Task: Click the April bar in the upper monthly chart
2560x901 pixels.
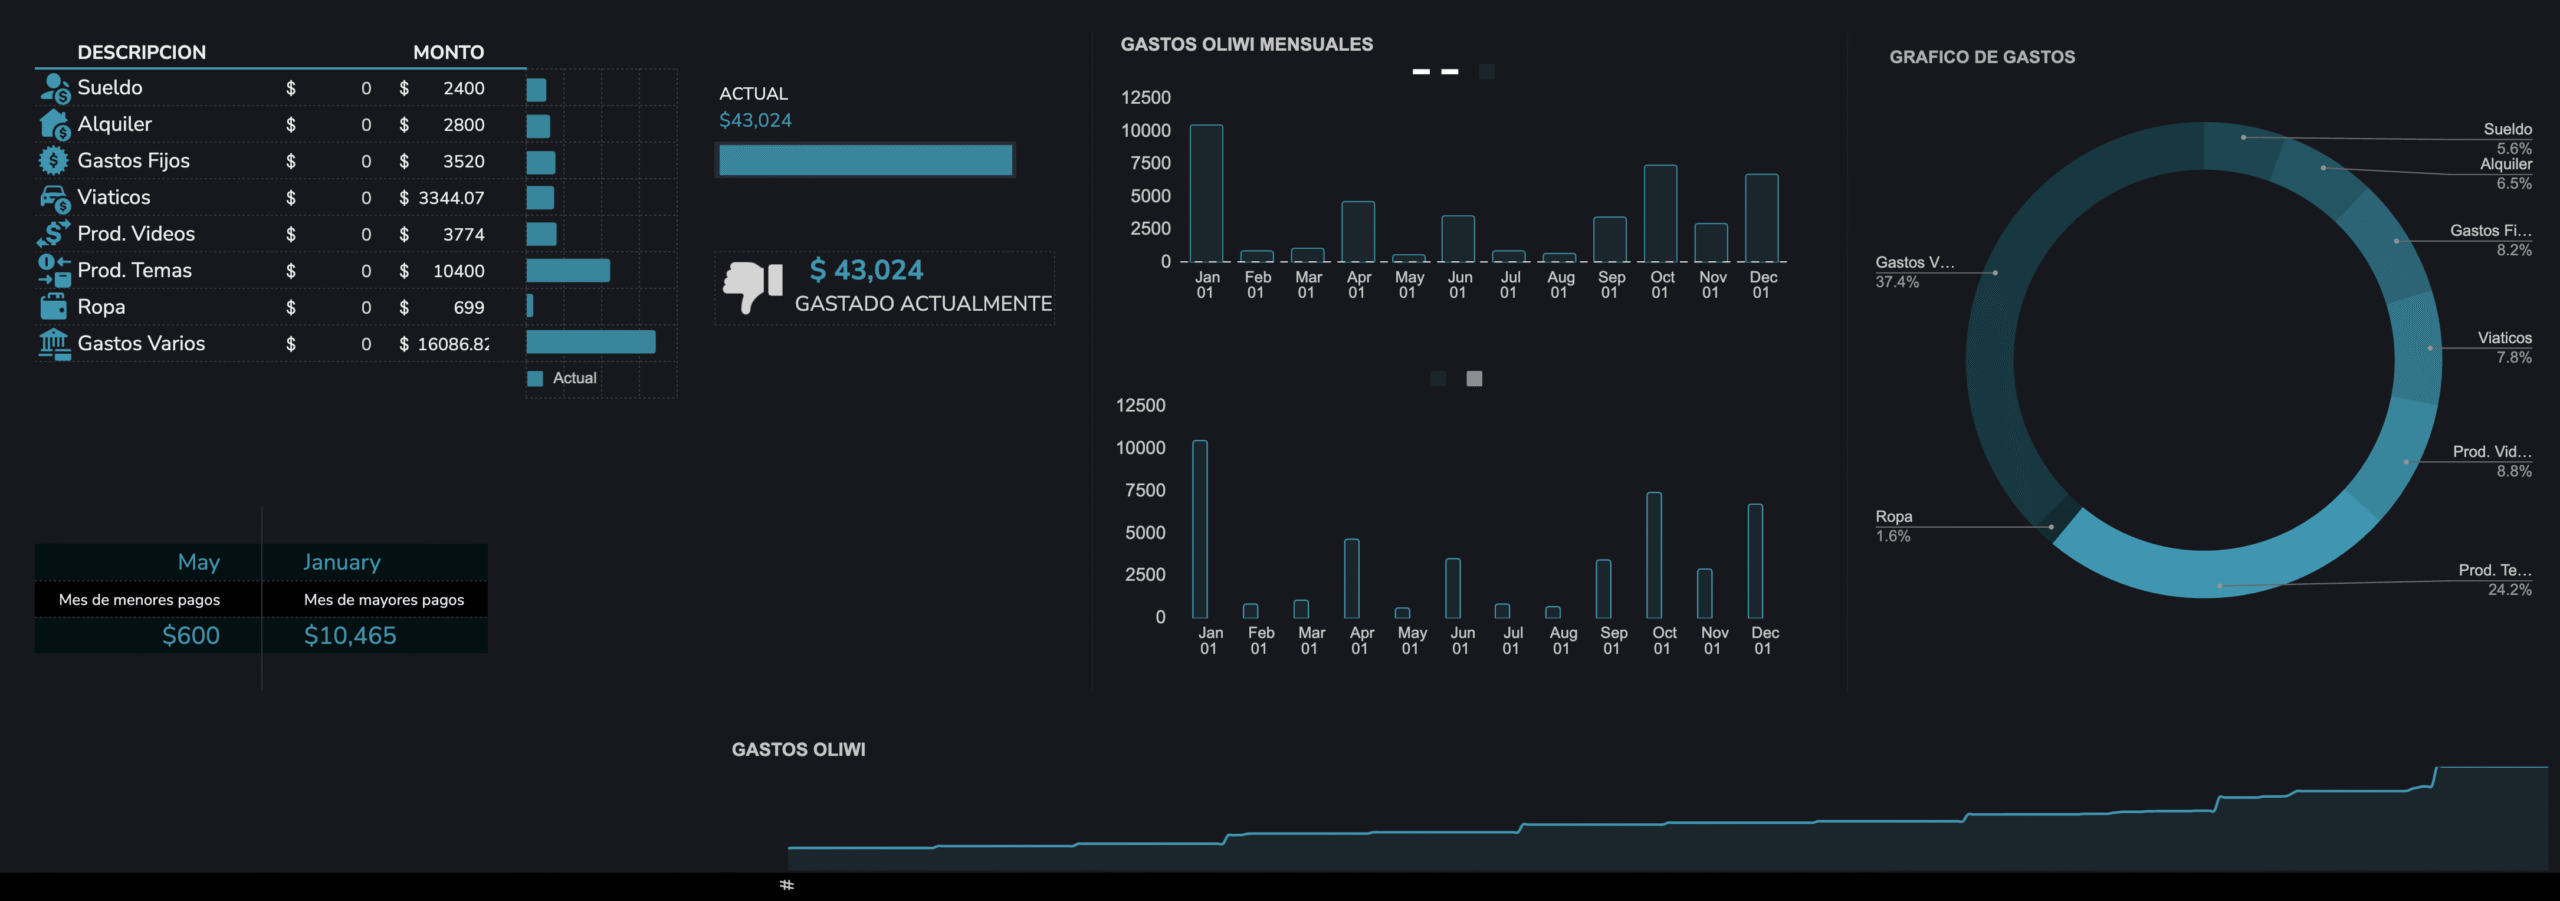Action: tap(1358, 232)
